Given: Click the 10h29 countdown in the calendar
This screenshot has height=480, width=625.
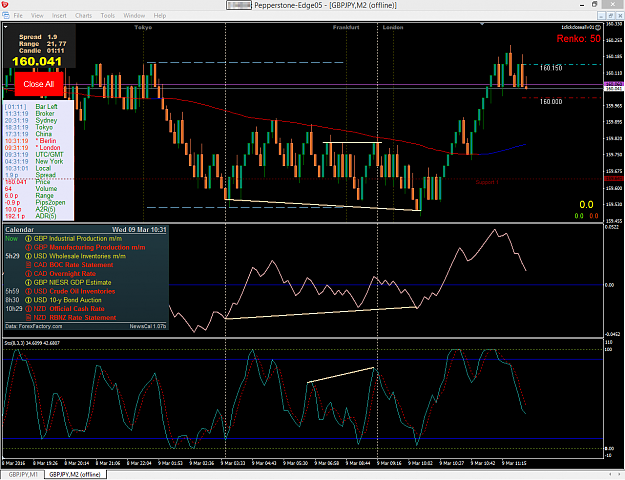Looking at the screenshot, I should [14, 309].
